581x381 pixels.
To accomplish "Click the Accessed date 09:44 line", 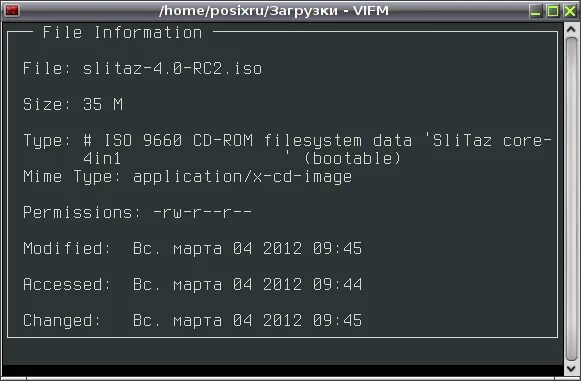I will coord(192,285).
